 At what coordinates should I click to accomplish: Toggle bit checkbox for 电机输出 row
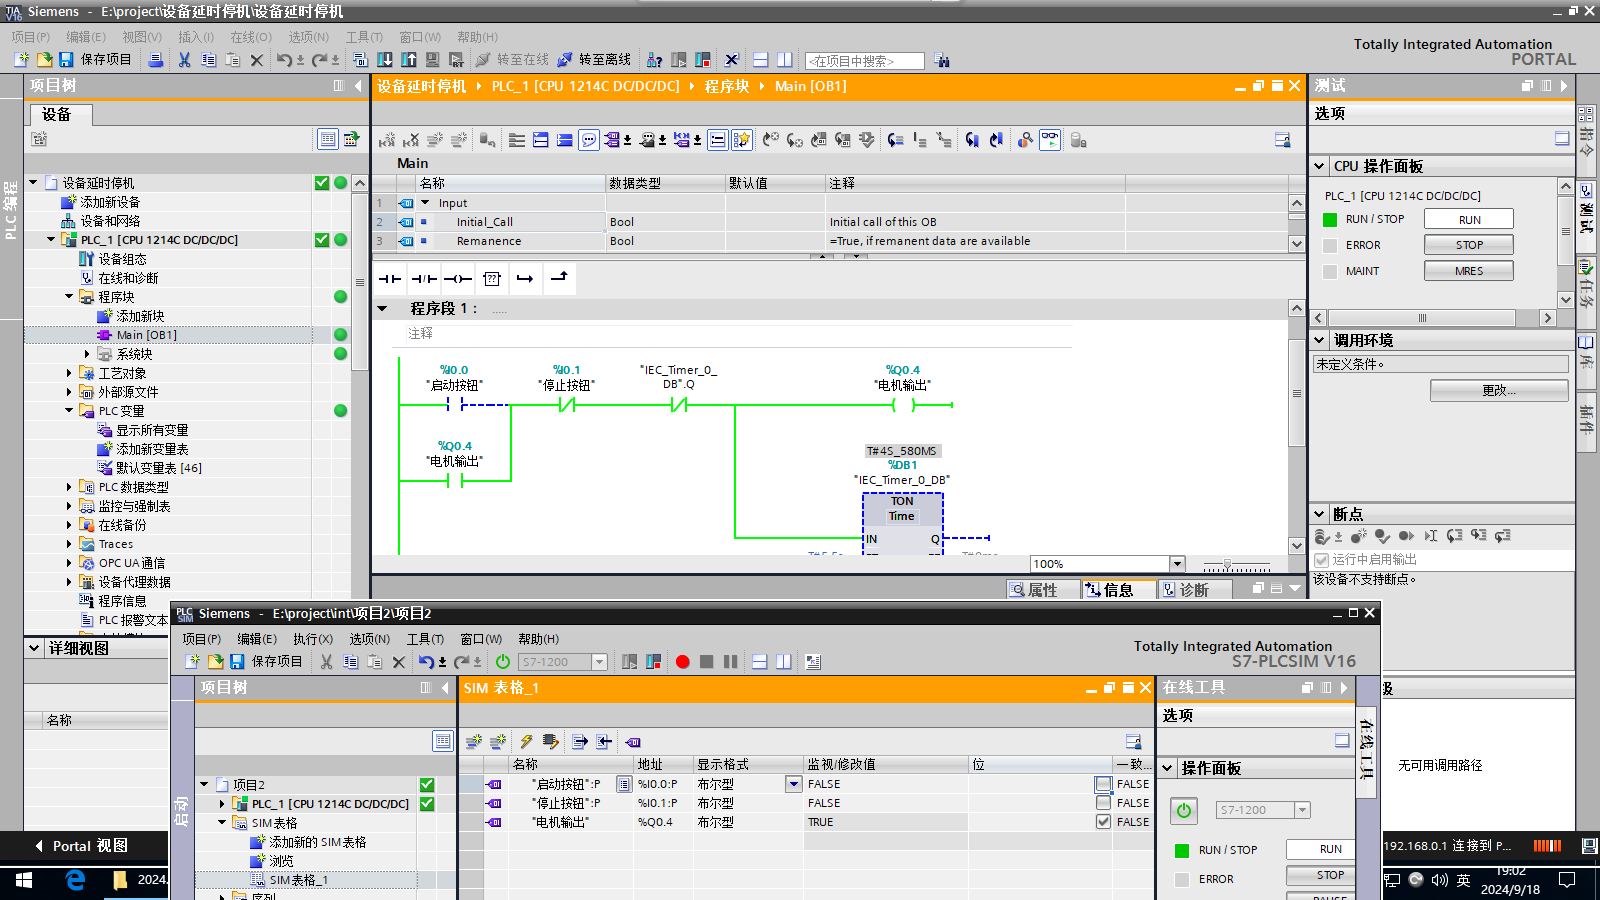[1103, 822]
